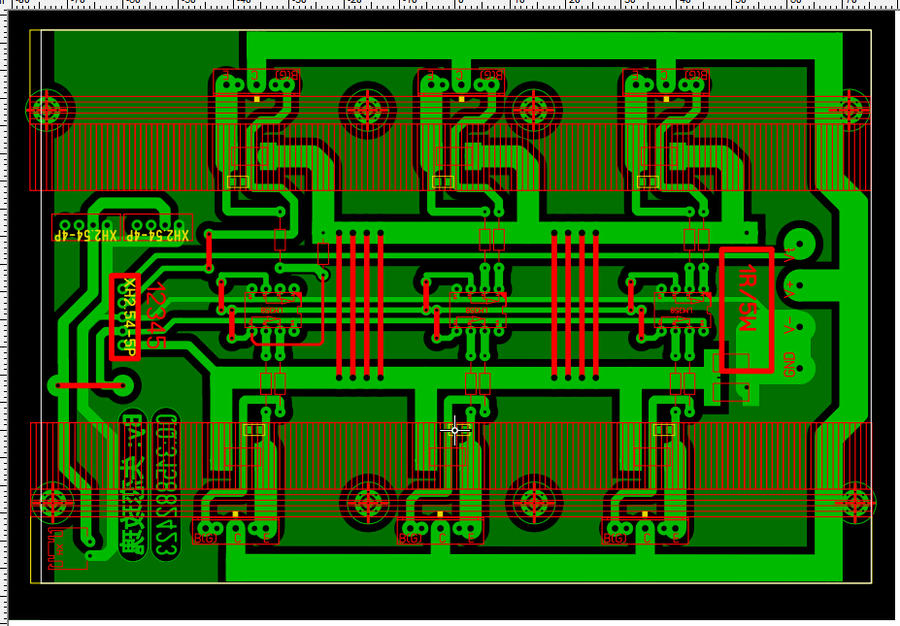Select the center DIP-8 IC footprint
900x626 pixels.
tap(477, 312)
